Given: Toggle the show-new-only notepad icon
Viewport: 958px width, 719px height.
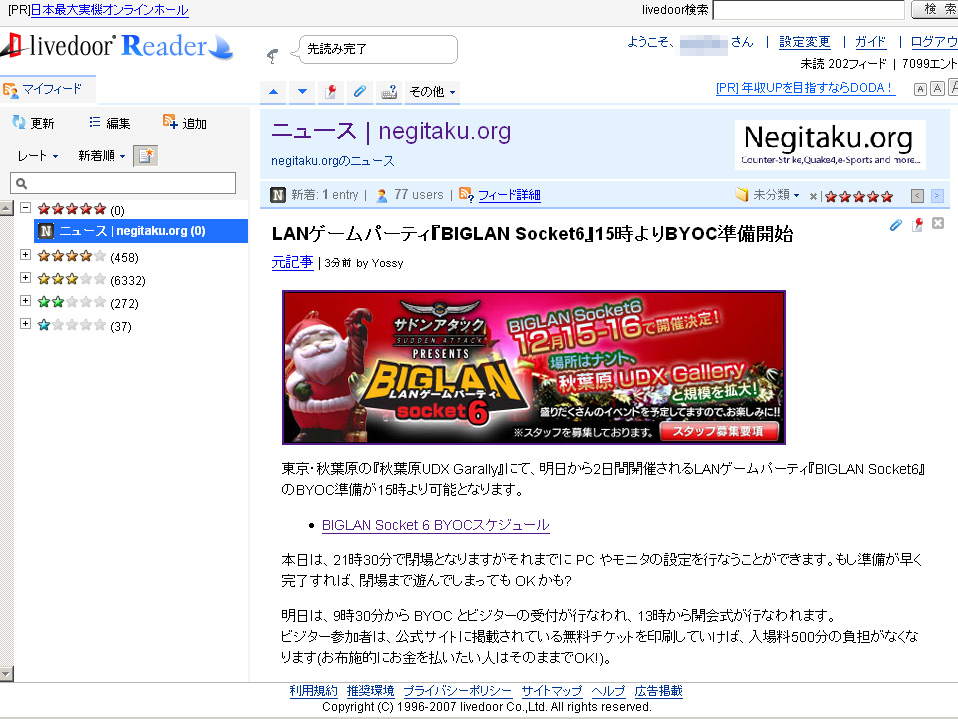Looking at the screenshot, I should click(145, 156).
